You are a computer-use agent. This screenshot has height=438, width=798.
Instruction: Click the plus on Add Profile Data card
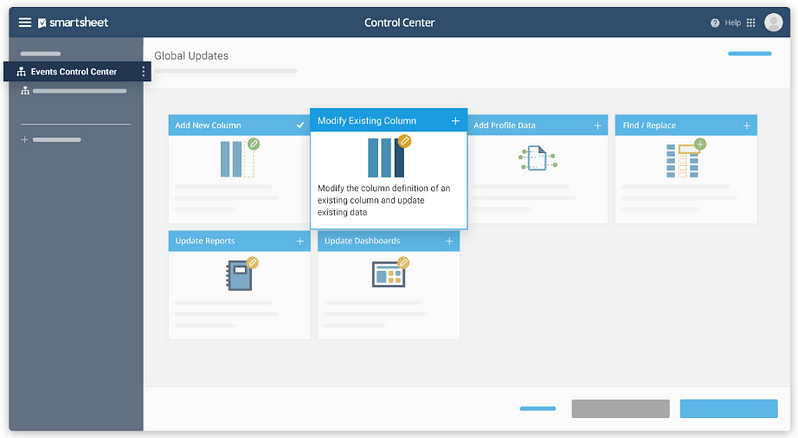tap(597, 125)
